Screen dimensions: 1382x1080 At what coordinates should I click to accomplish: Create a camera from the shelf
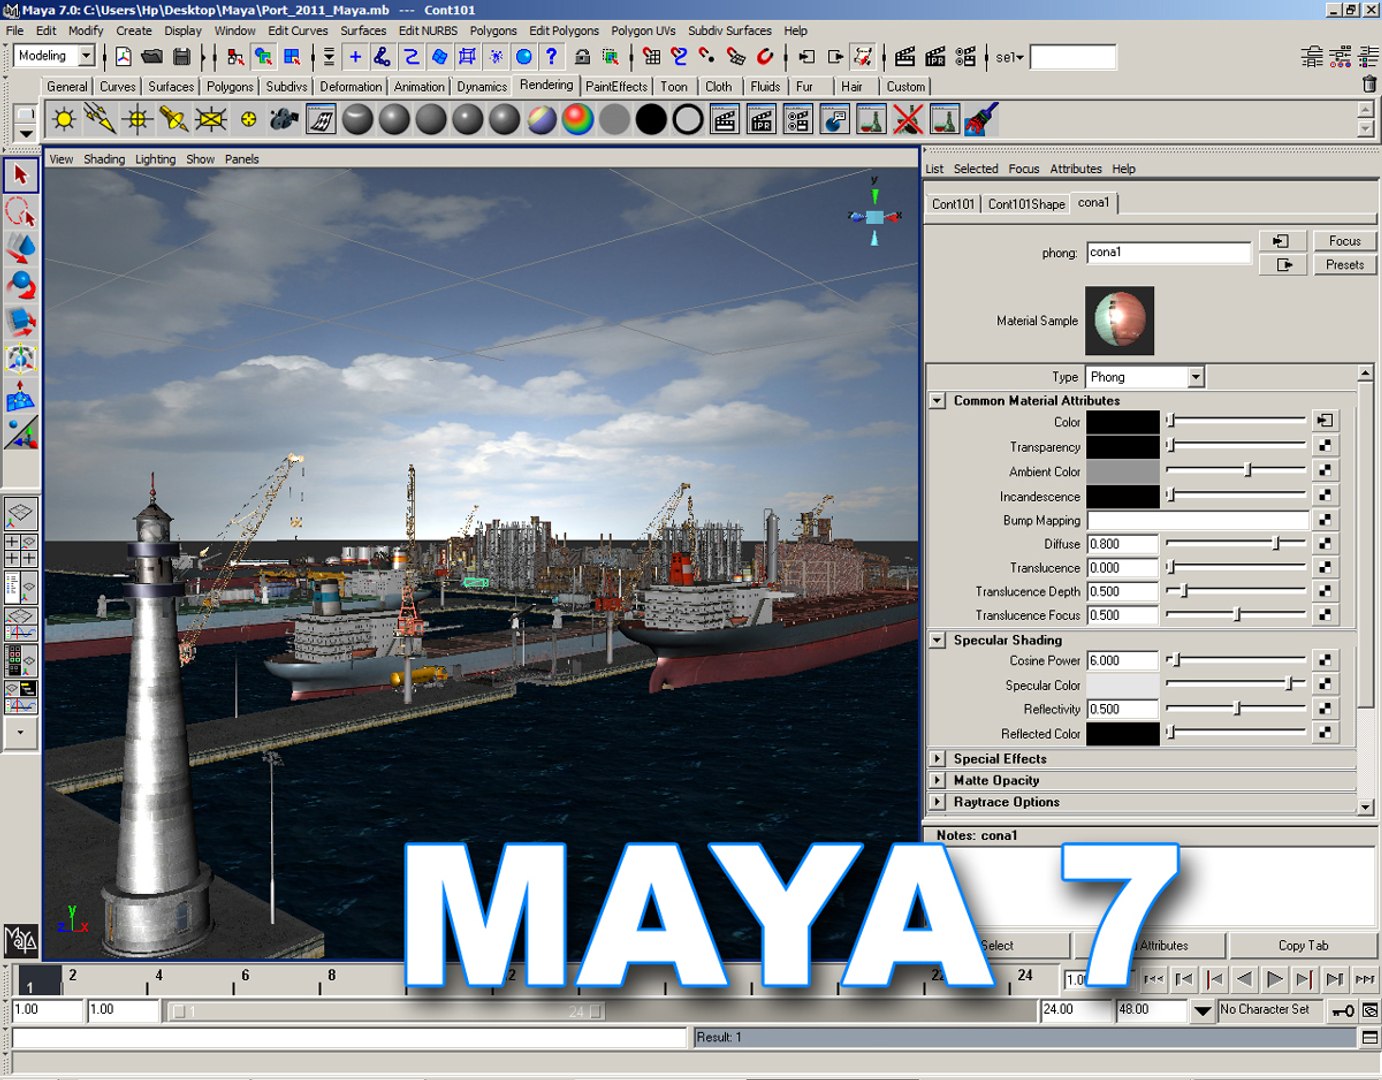[284, 120]
